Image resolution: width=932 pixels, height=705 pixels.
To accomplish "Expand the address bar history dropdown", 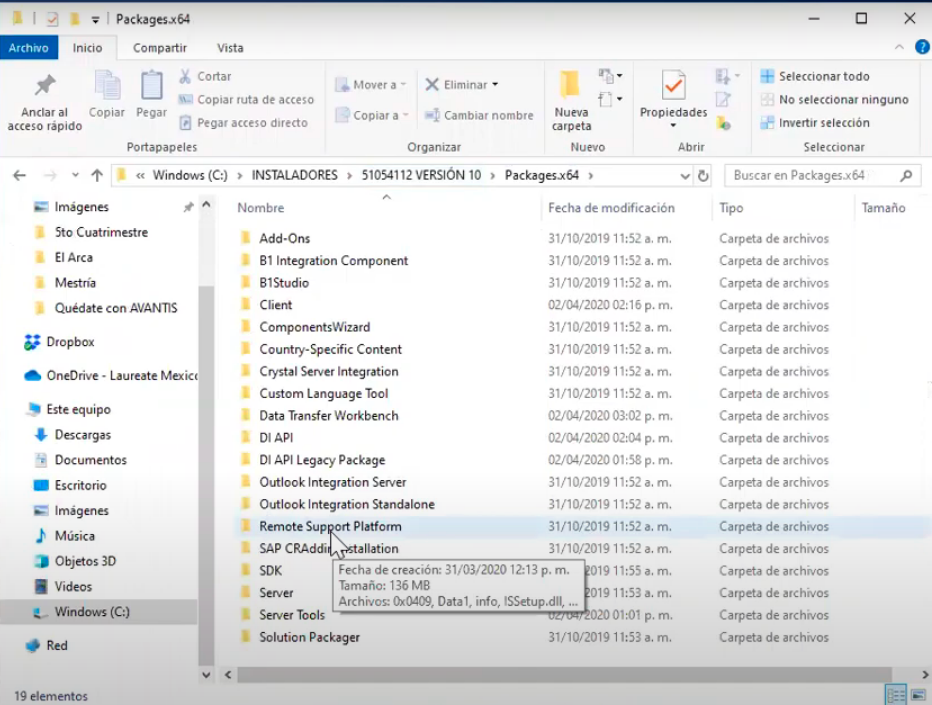I will coord(685,176).
